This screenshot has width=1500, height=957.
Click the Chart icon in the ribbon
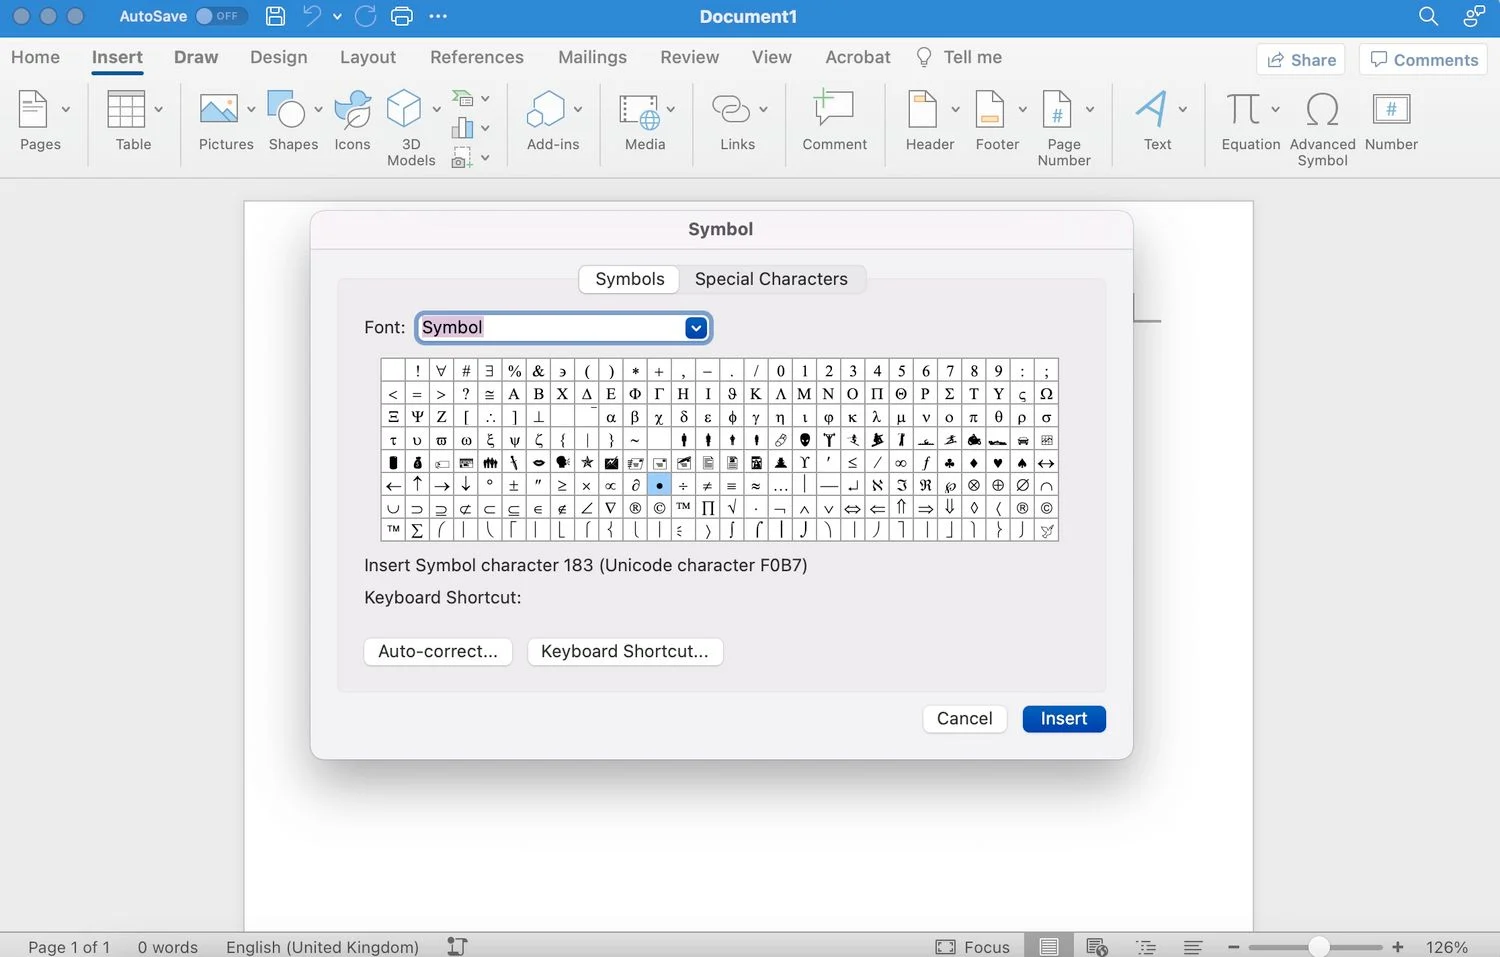[462, 127]
